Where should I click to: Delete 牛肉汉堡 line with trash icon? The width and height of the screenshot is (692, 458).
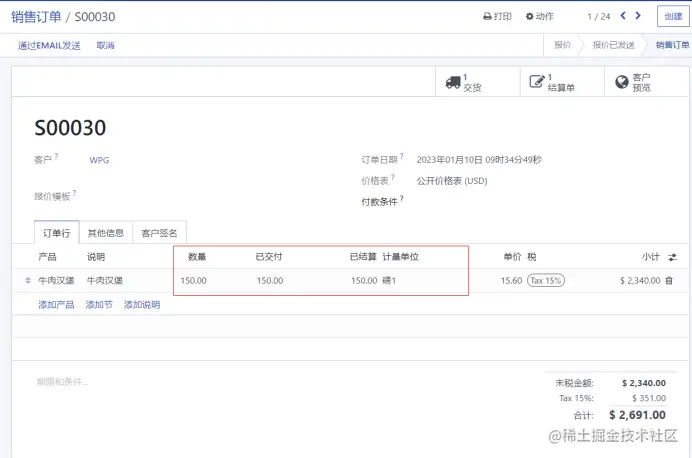point(669,281)
